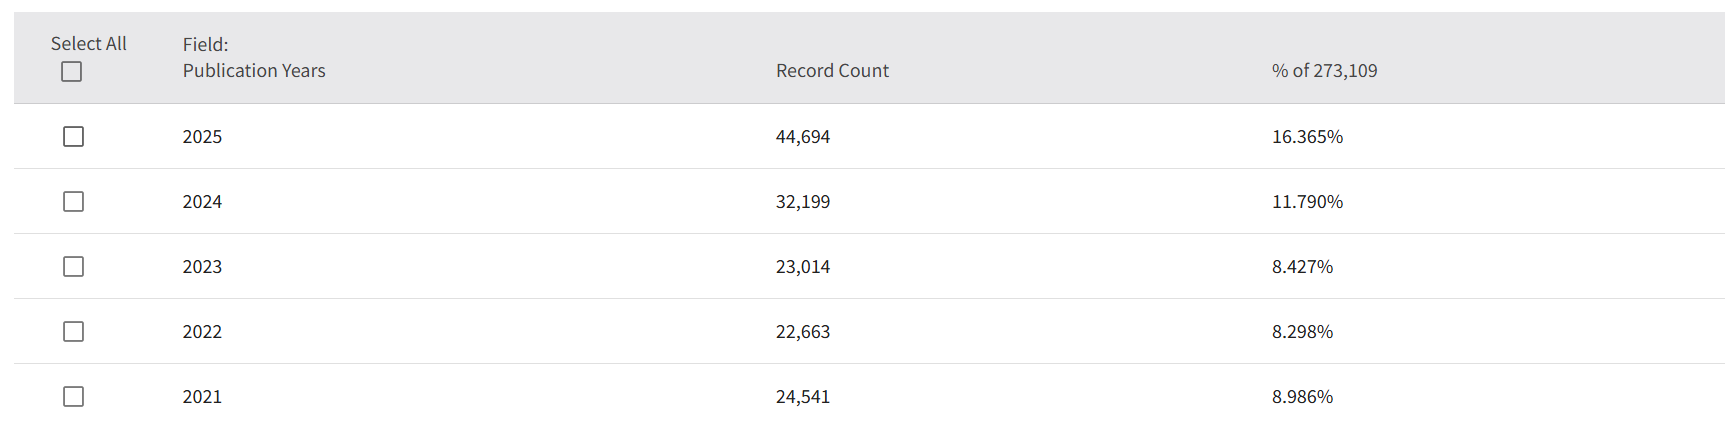Click the Select All label text
The image size is (1730, 425).
88,44
